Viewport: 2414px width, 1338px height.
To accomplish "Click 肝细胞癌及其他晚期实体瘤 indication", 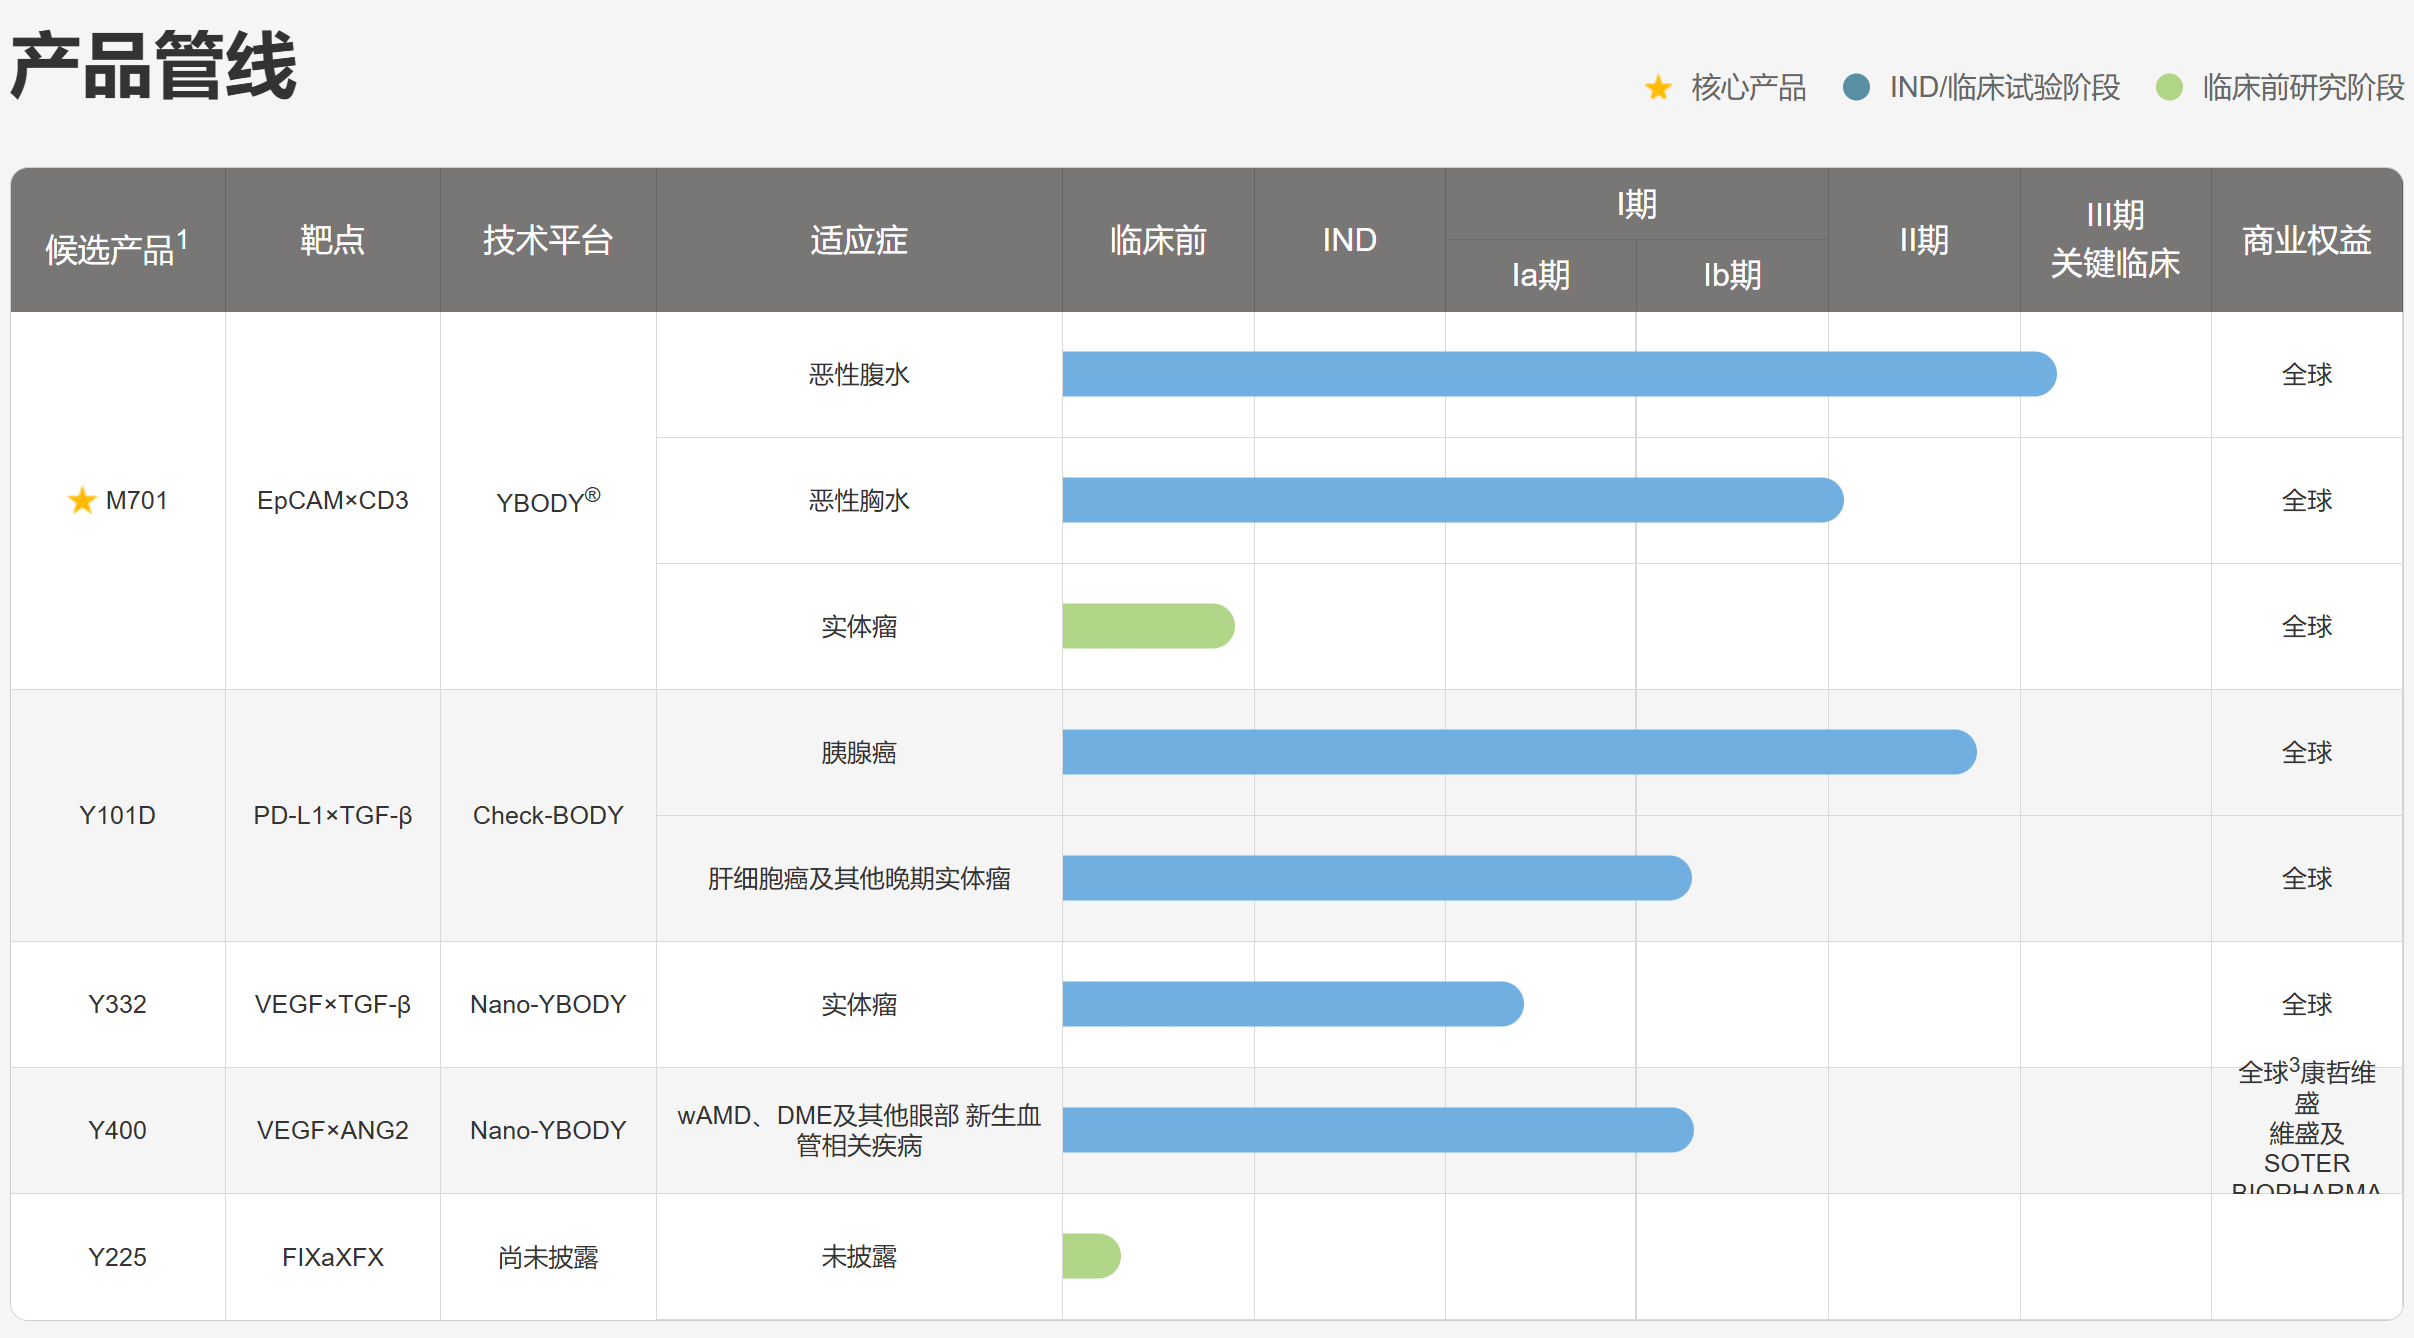I will (859, 878).
